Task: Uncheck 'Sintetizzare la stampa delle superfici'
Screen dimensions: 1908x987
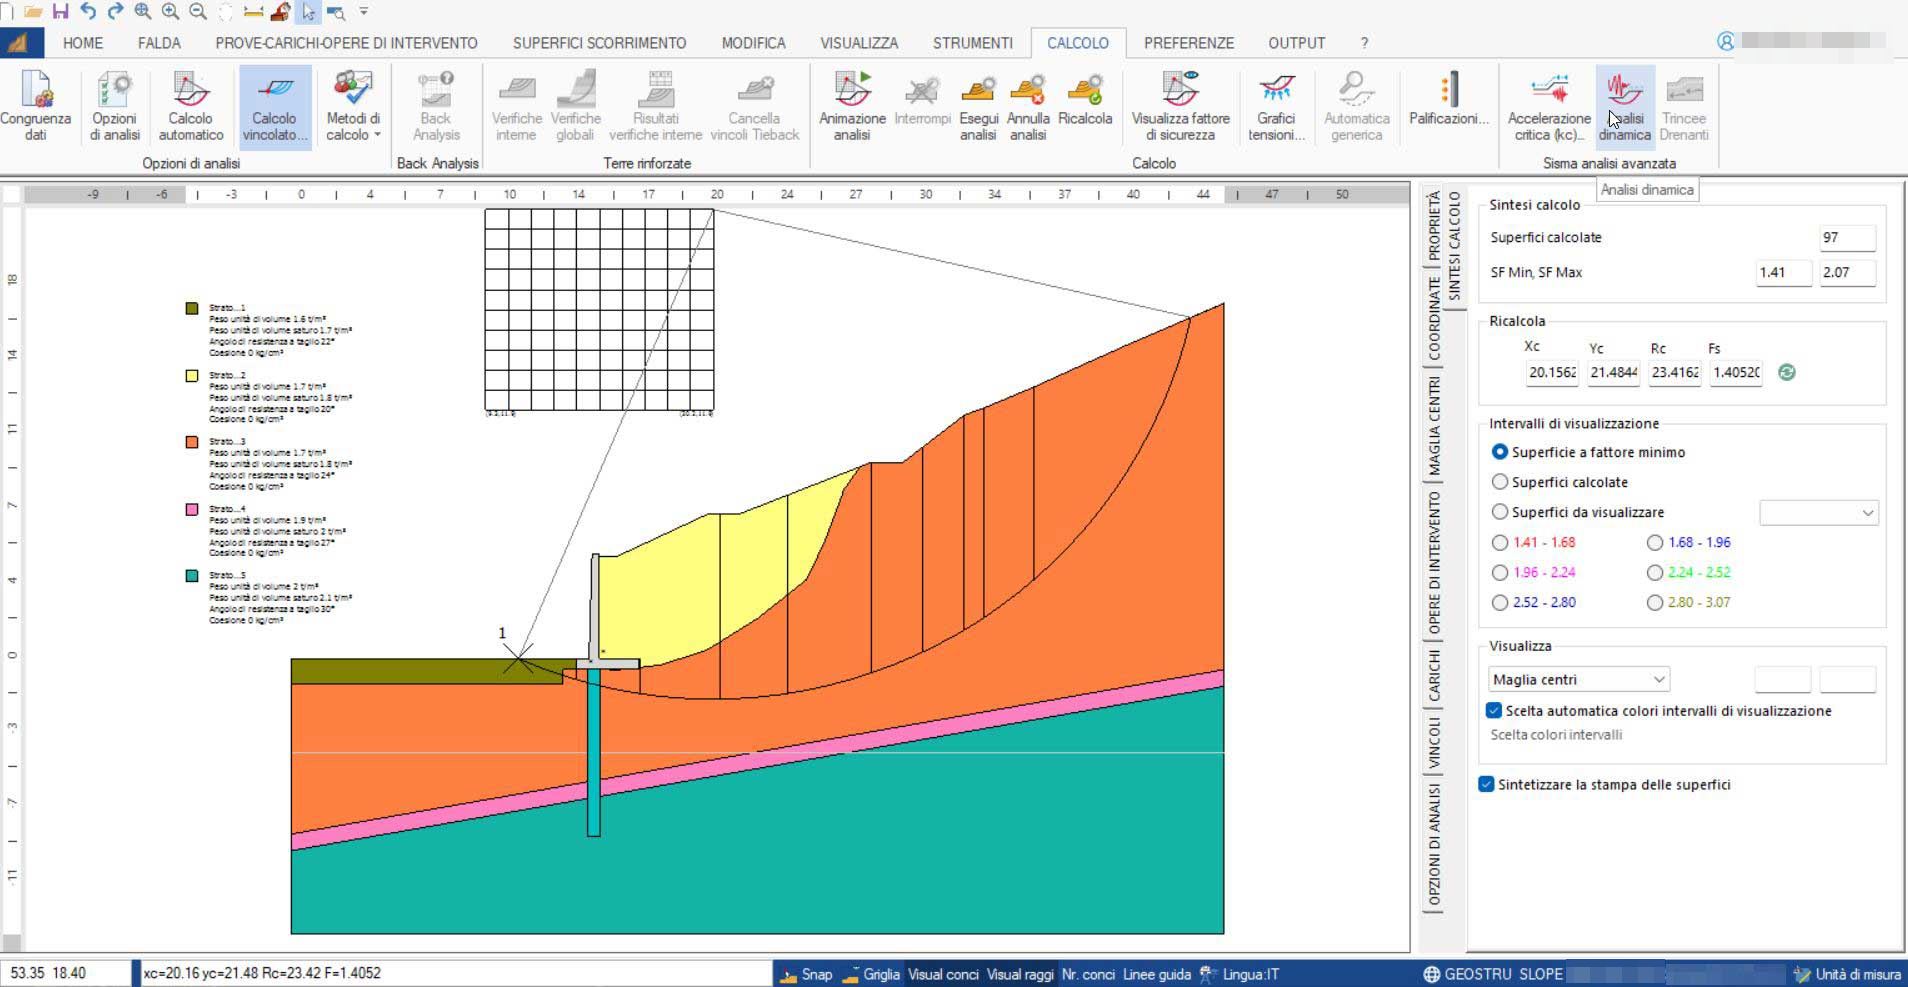Action: point(1487,784)
